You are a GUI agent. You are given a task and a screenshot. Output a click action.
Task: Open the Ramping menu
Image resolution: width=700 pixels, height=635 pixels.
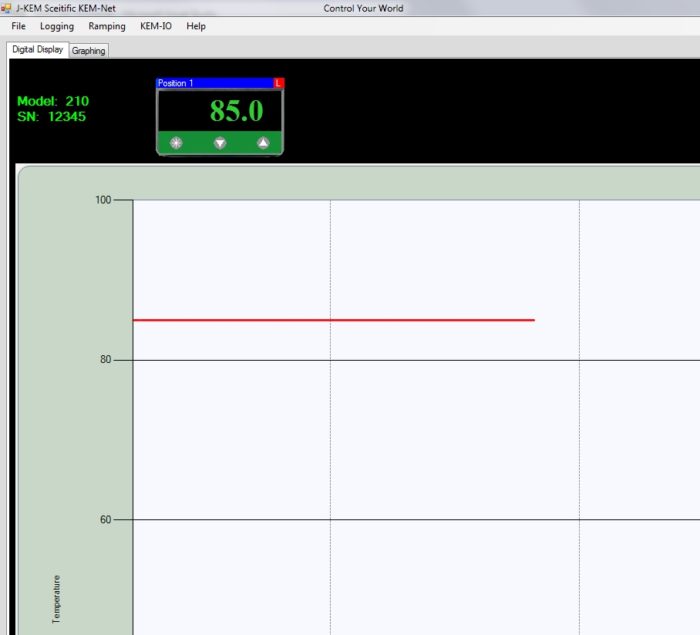107,26
